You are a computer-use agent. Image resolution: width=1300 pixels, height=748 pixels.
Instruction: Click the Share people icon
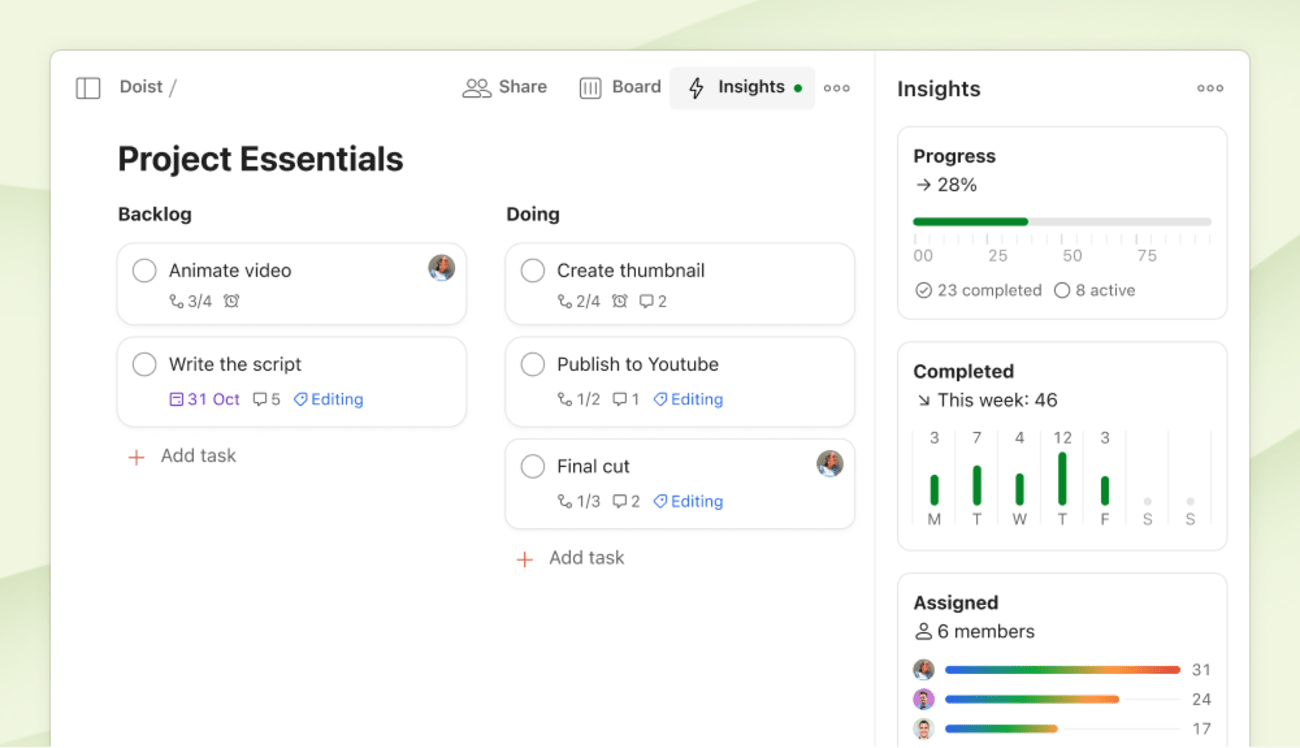click(x=476, y=88)
